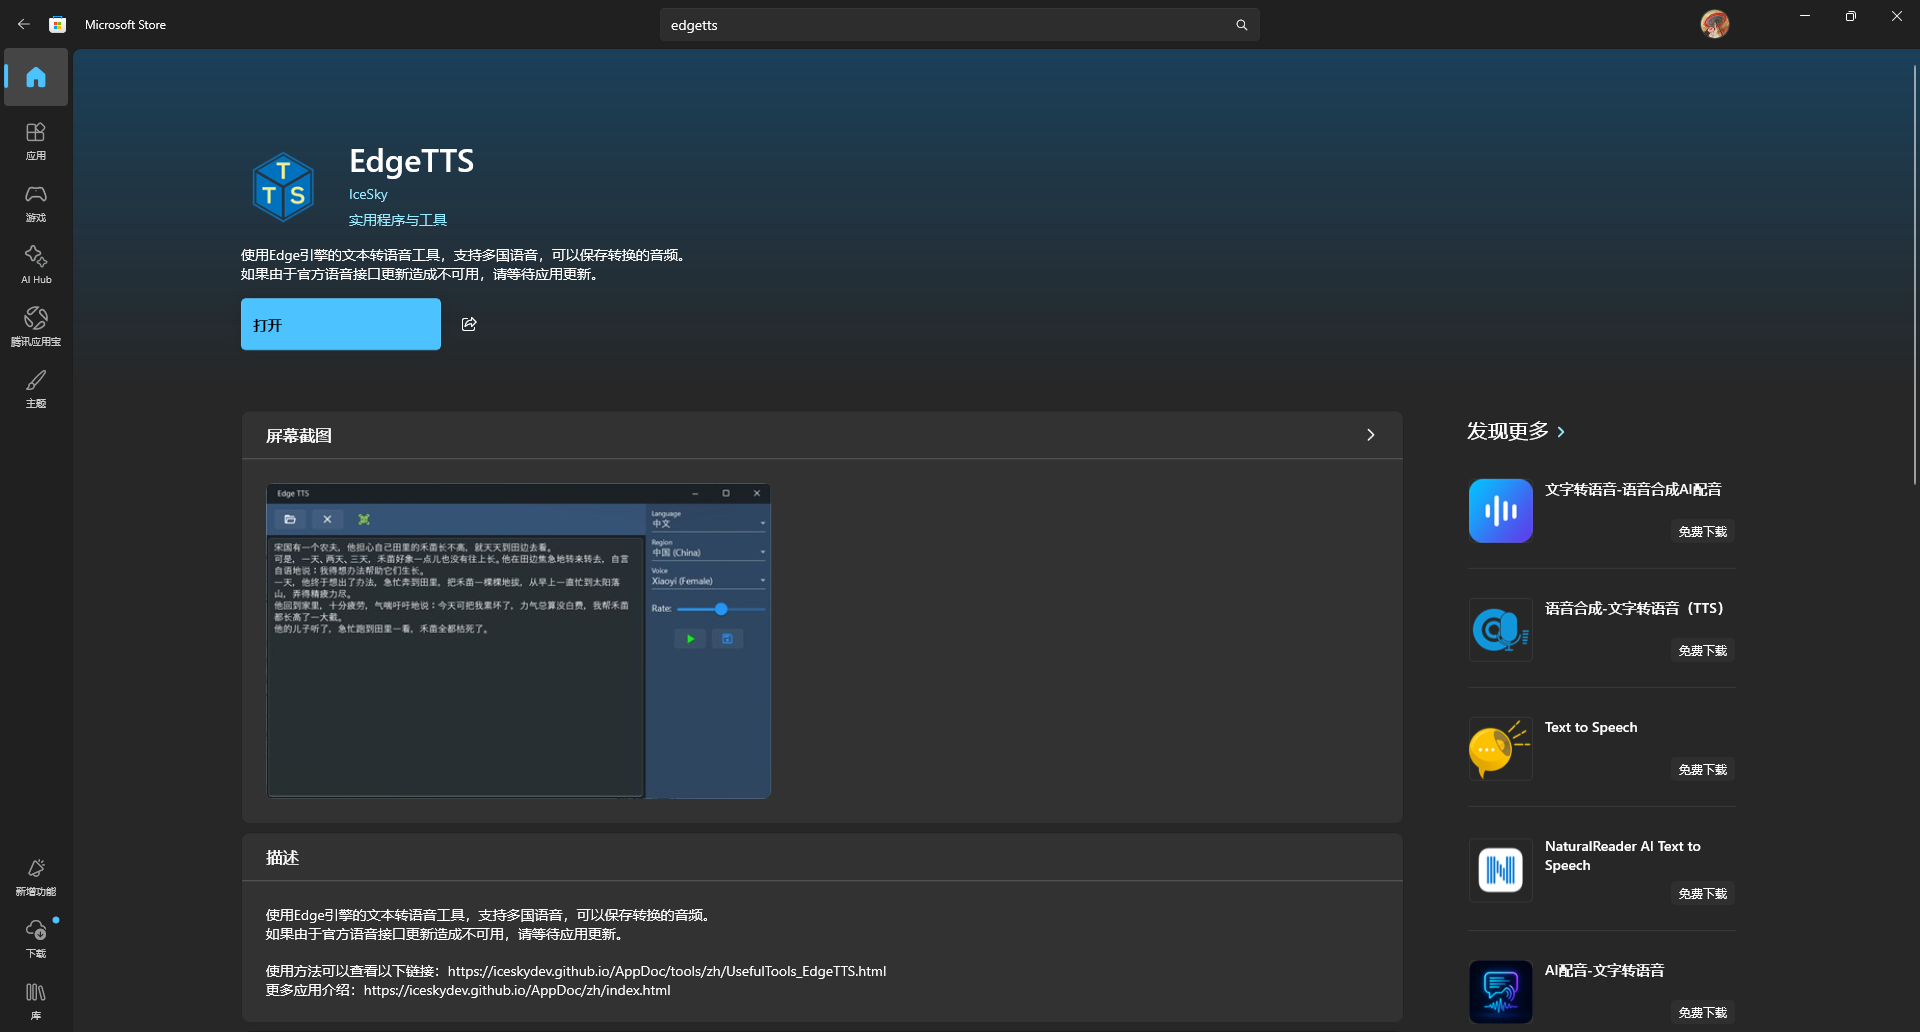Open the Games section in sidebar
The height and width of the screenshot is (1032, 1920).
point(36,202)
